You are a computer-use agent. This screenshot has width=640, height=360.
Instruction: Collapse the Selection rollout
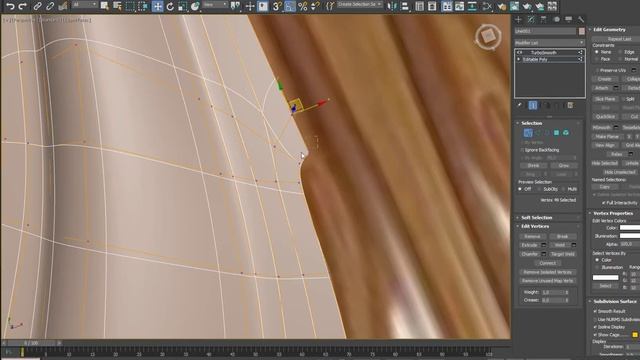click(x=531, y=123)
